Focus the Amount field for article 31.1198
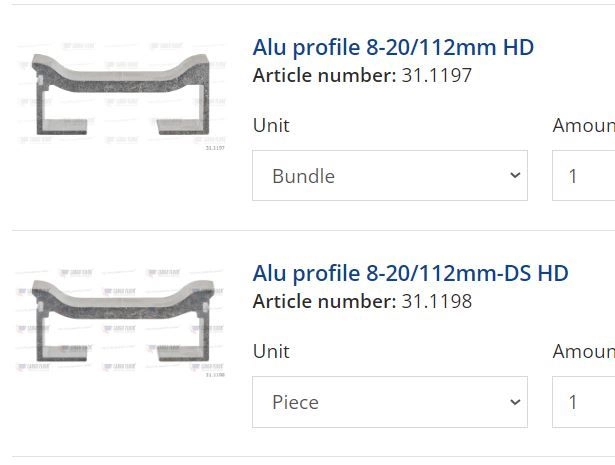Screen dimensions: 615x465 [x=584, y=402]
